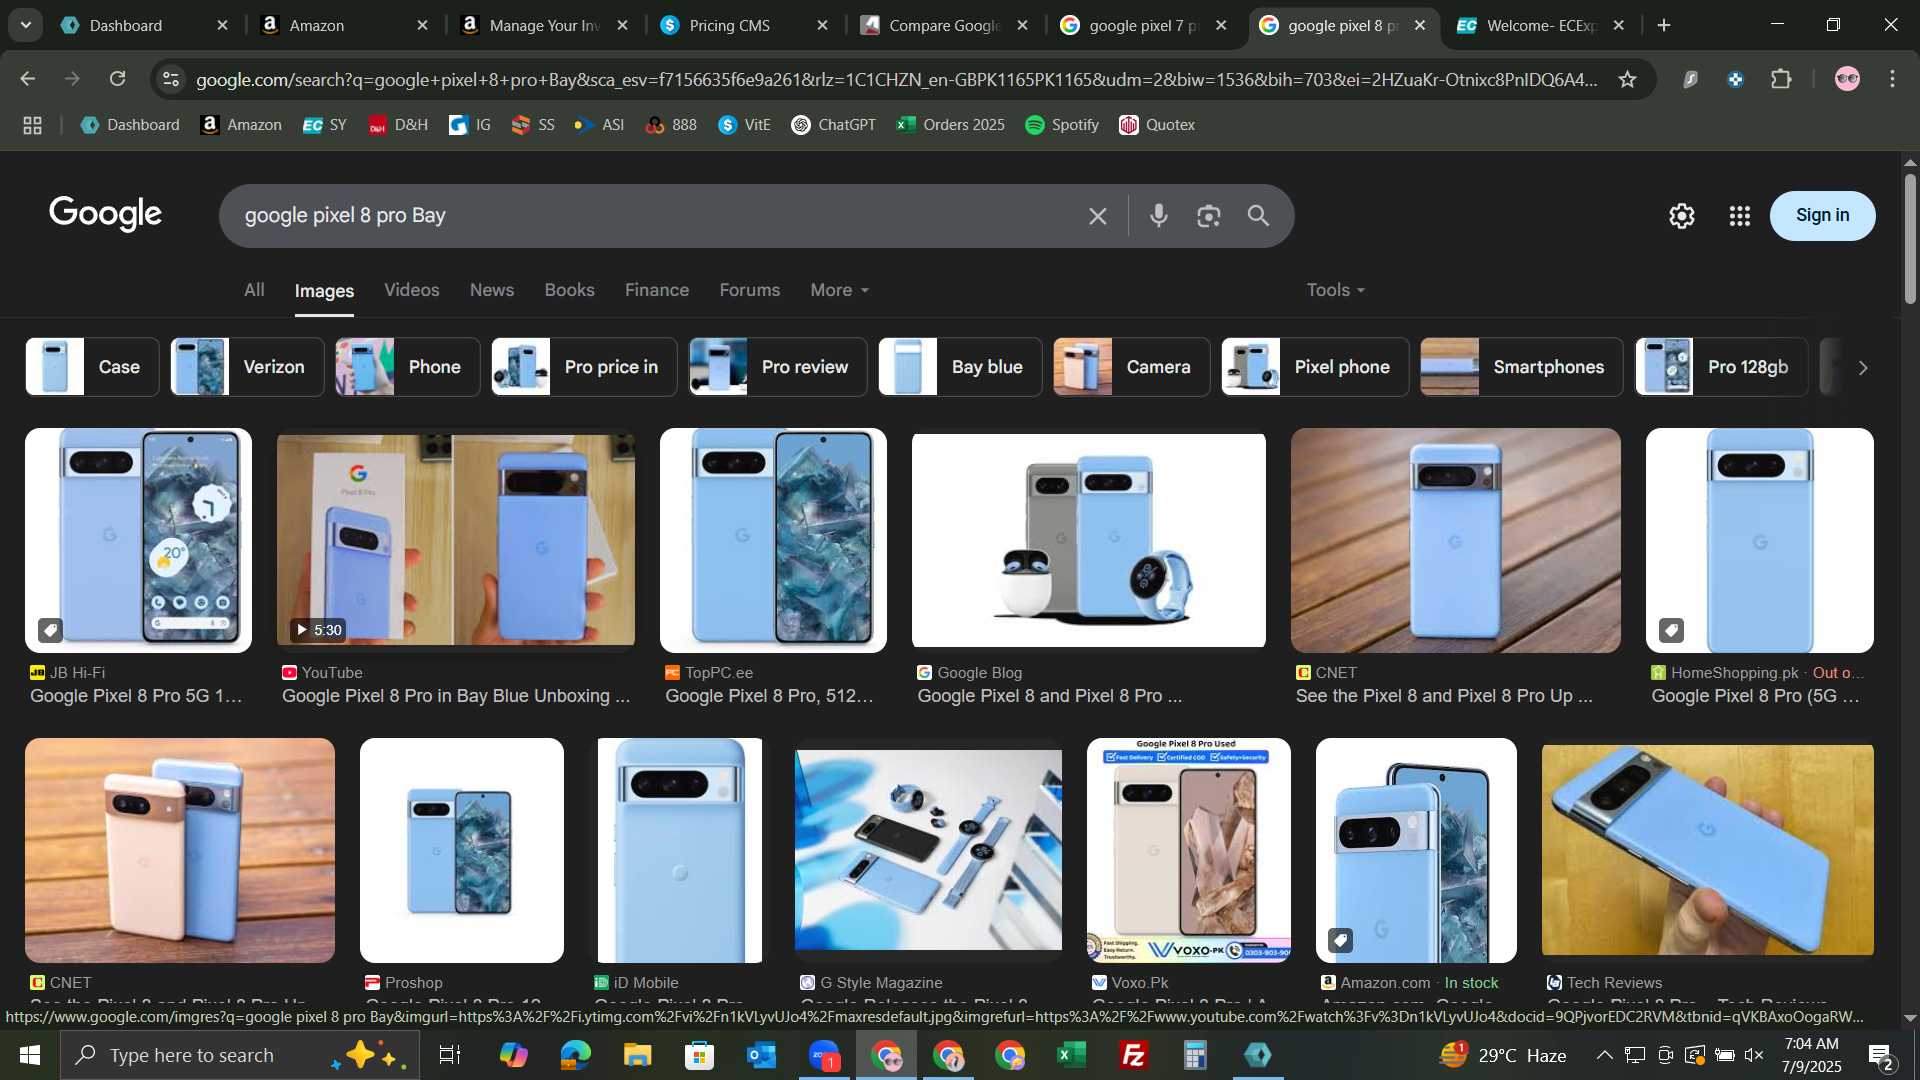Open Windows Start menu
This screenshot has height=1080, width=1920.
coord(29,1055)
